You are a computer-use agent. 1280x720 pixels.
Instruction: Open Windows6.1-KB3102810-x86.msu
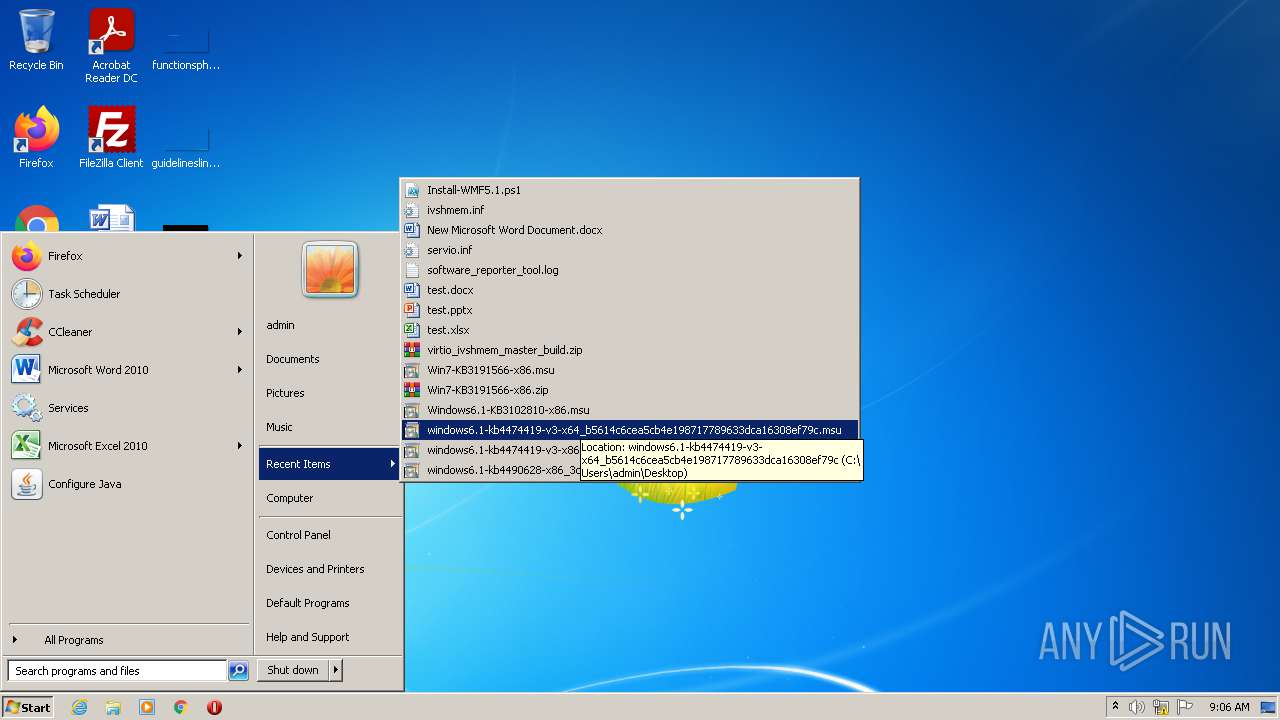pyautogui.click(x=629, y=410)
